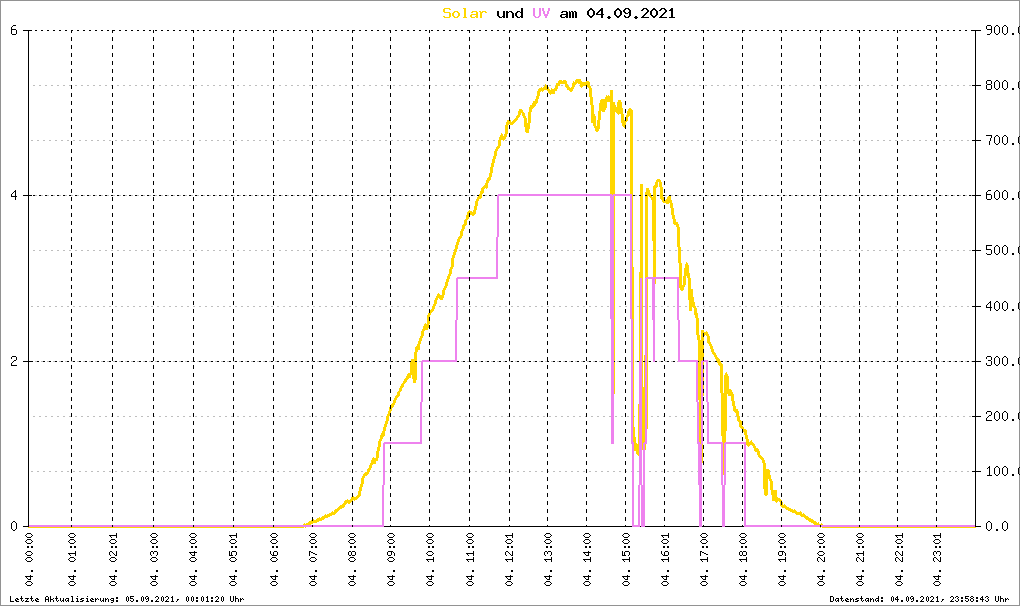
Task: Click the time label '04. 05:01'
Action: (234, 560)
